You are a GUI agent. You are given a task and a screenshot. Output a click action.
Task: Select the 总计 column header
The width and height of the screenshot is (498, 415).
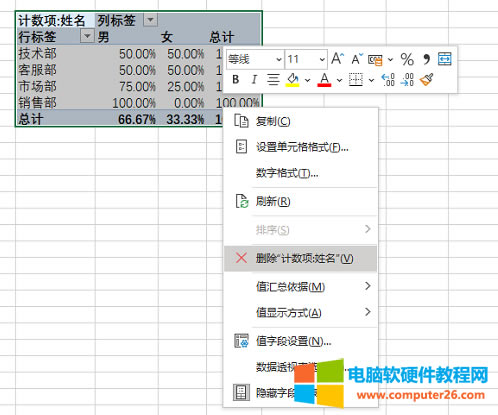[x=233, y=37]
